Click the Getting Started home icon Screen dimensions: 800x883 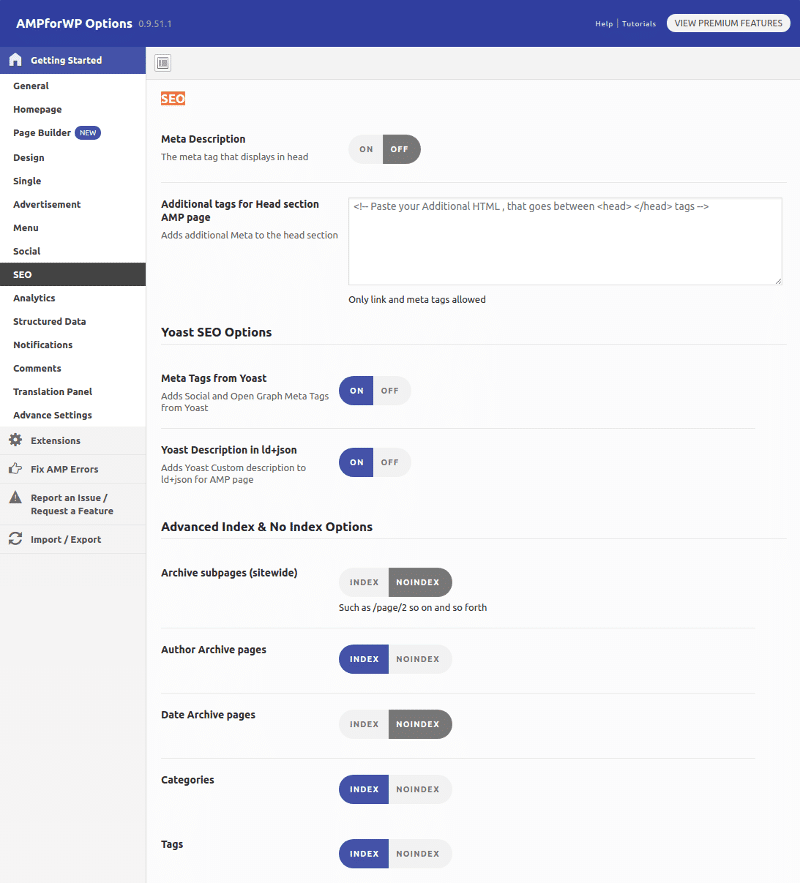tap(15, 60)
